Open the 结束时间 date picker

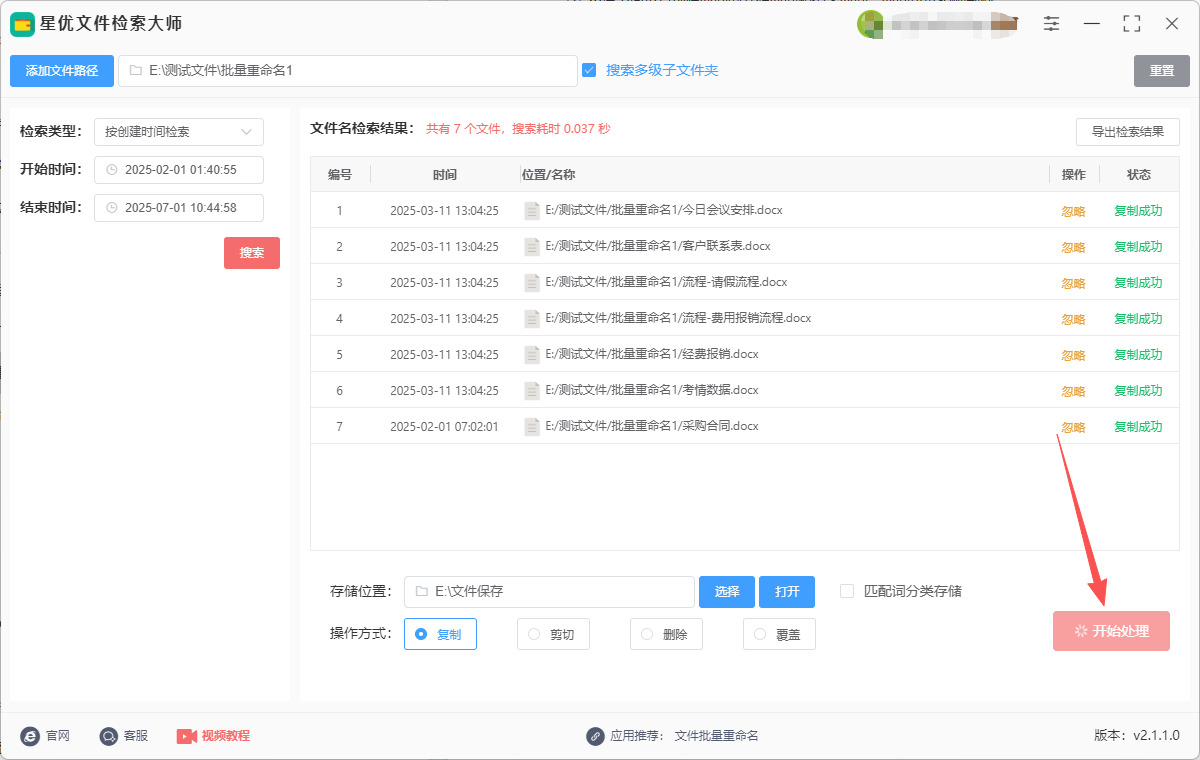180,208
